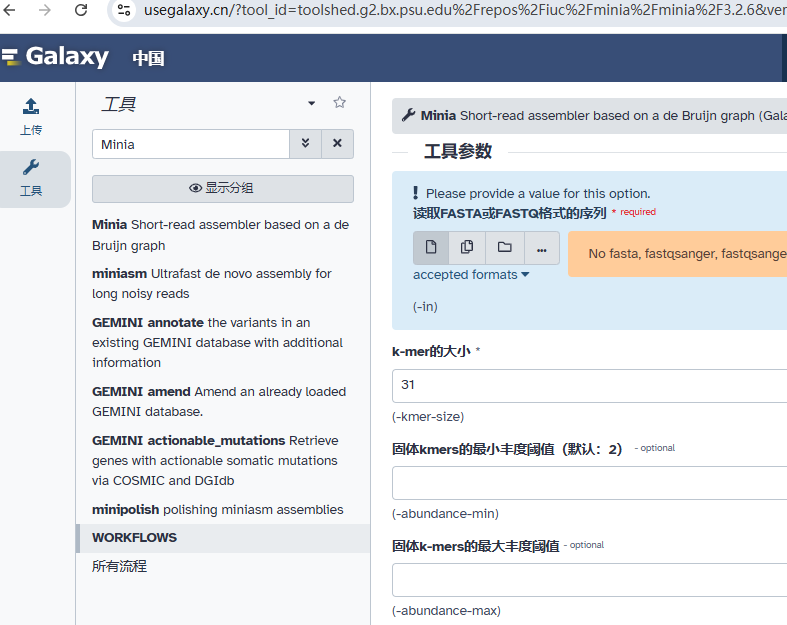
Task: Open GEMINI amend tool
Action: point(219,402)
